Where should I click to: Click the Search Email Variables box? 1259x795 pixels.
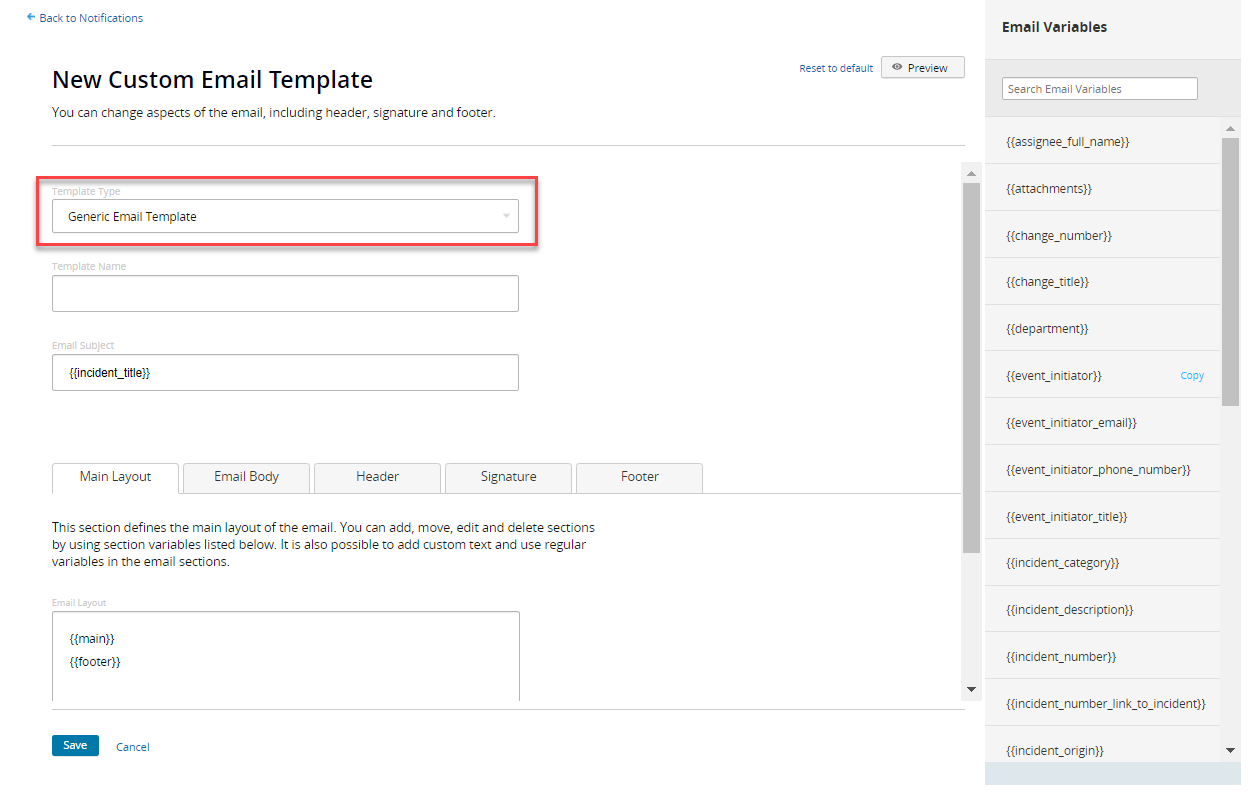click(x=1099, y=88)
